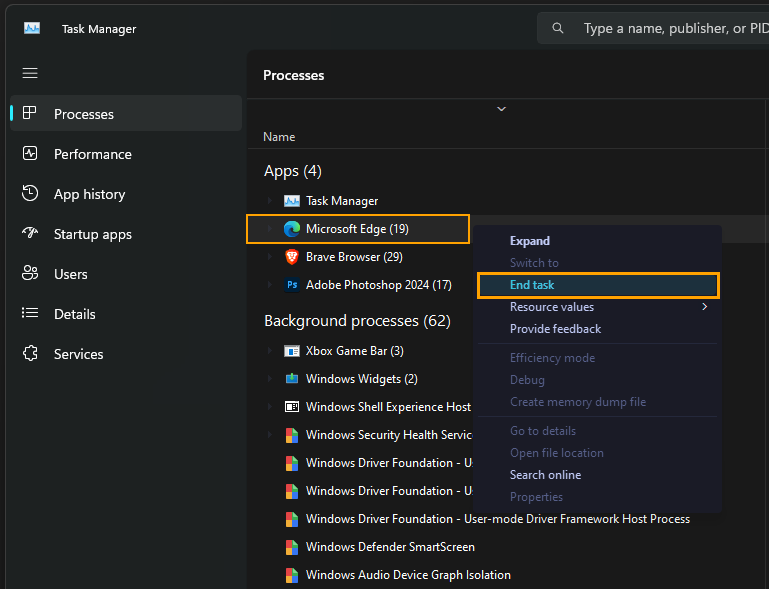Click the Windows Widgets icon
Image resolution: width=769 pixels, height=589 pixels.
[292, 379]
